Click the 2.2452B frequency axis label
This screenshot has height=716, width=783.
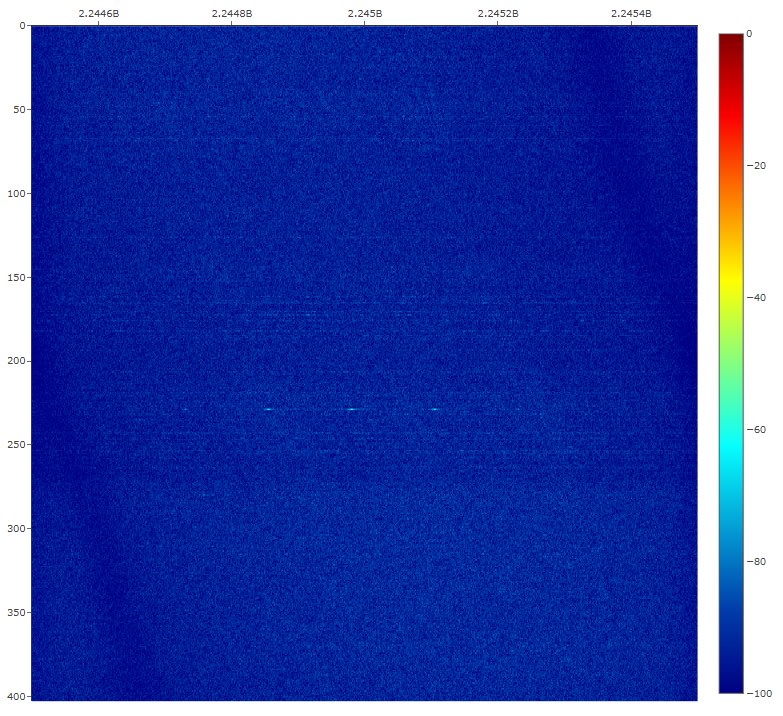pyautogui.click(x=498, y=13)
